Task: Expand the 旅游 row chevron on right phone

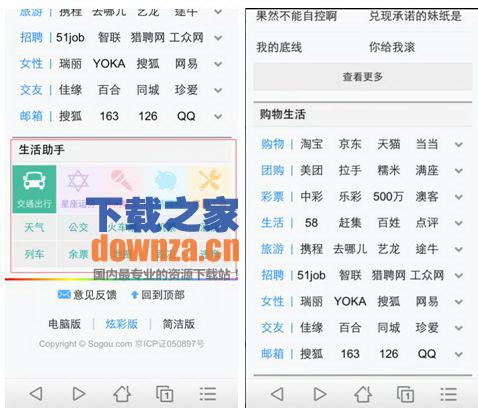Action: (459, 249)
